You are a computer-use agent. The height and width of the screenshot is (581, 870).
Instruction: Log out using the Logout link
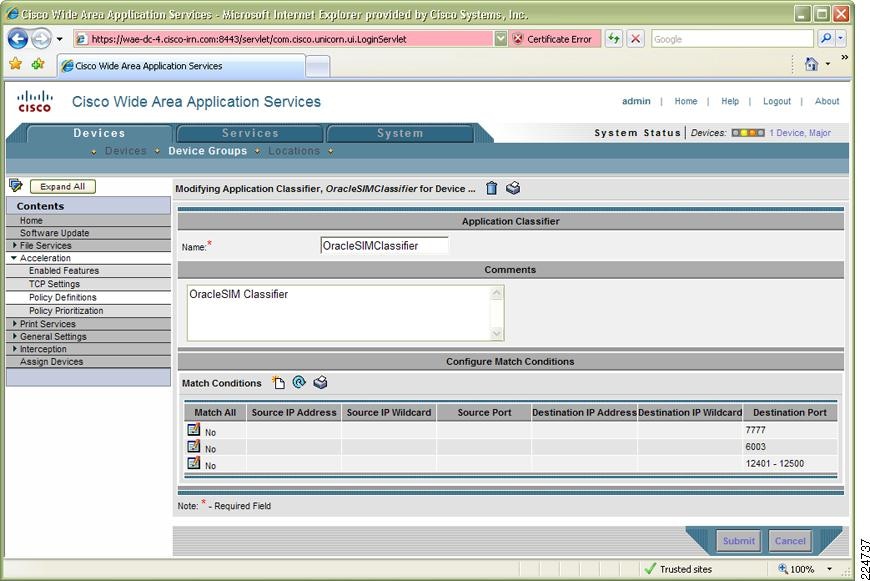(x=777, y=101)
